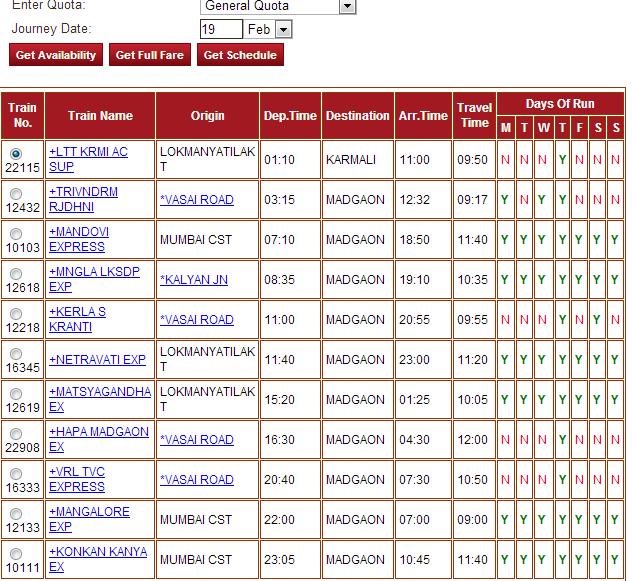Image resolution: width=632 pixels, height=581 pixels.
Task: Open the +NETRAVATI EXP train link
Action: (x=97, y=359)
